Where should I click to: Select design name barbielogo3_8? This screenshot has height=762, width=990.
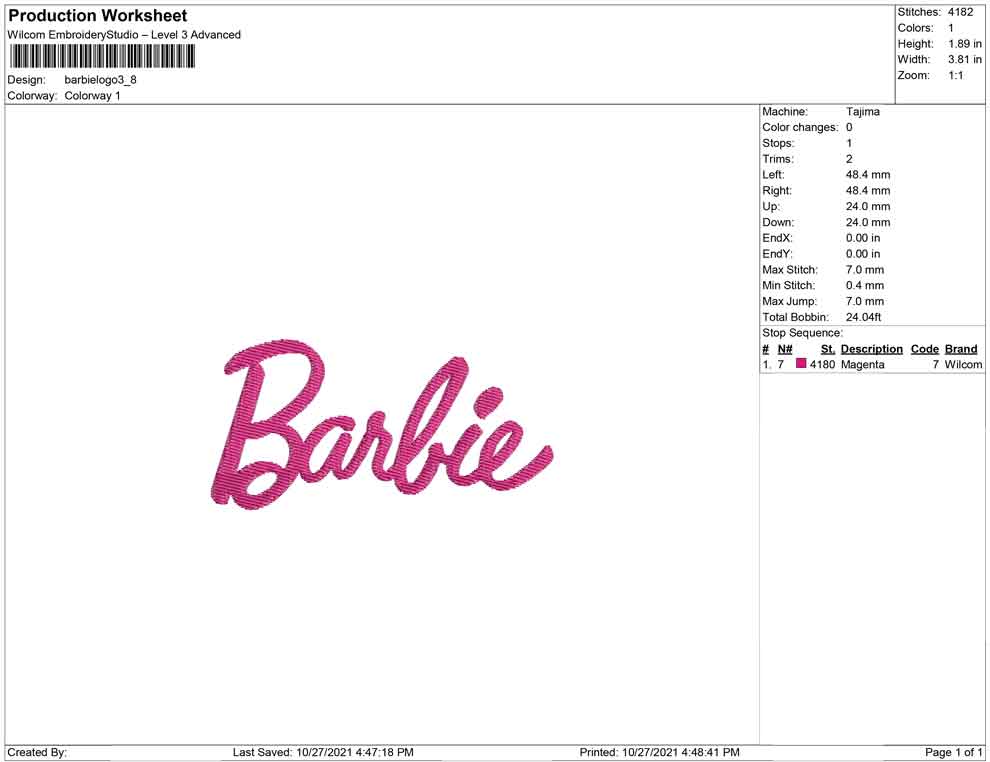pyautogui.click(x=100, y=80)
